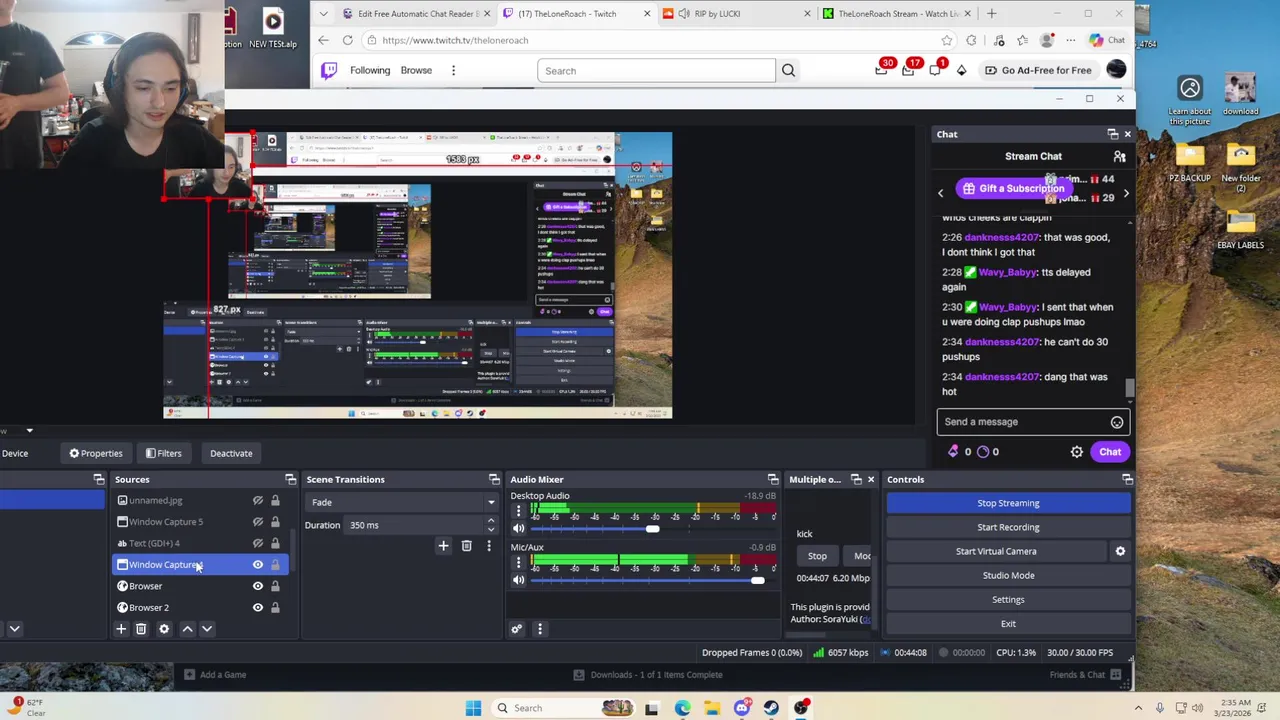Screen dimensions: 1280x720
Task: Pop out Twitch chat panel icon
Action: tap(1112, 134)
